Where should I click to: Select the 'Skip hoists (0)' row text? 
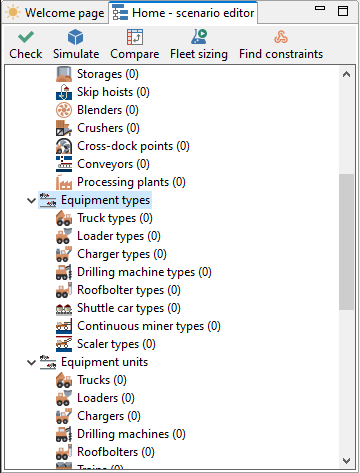(113, 92)
